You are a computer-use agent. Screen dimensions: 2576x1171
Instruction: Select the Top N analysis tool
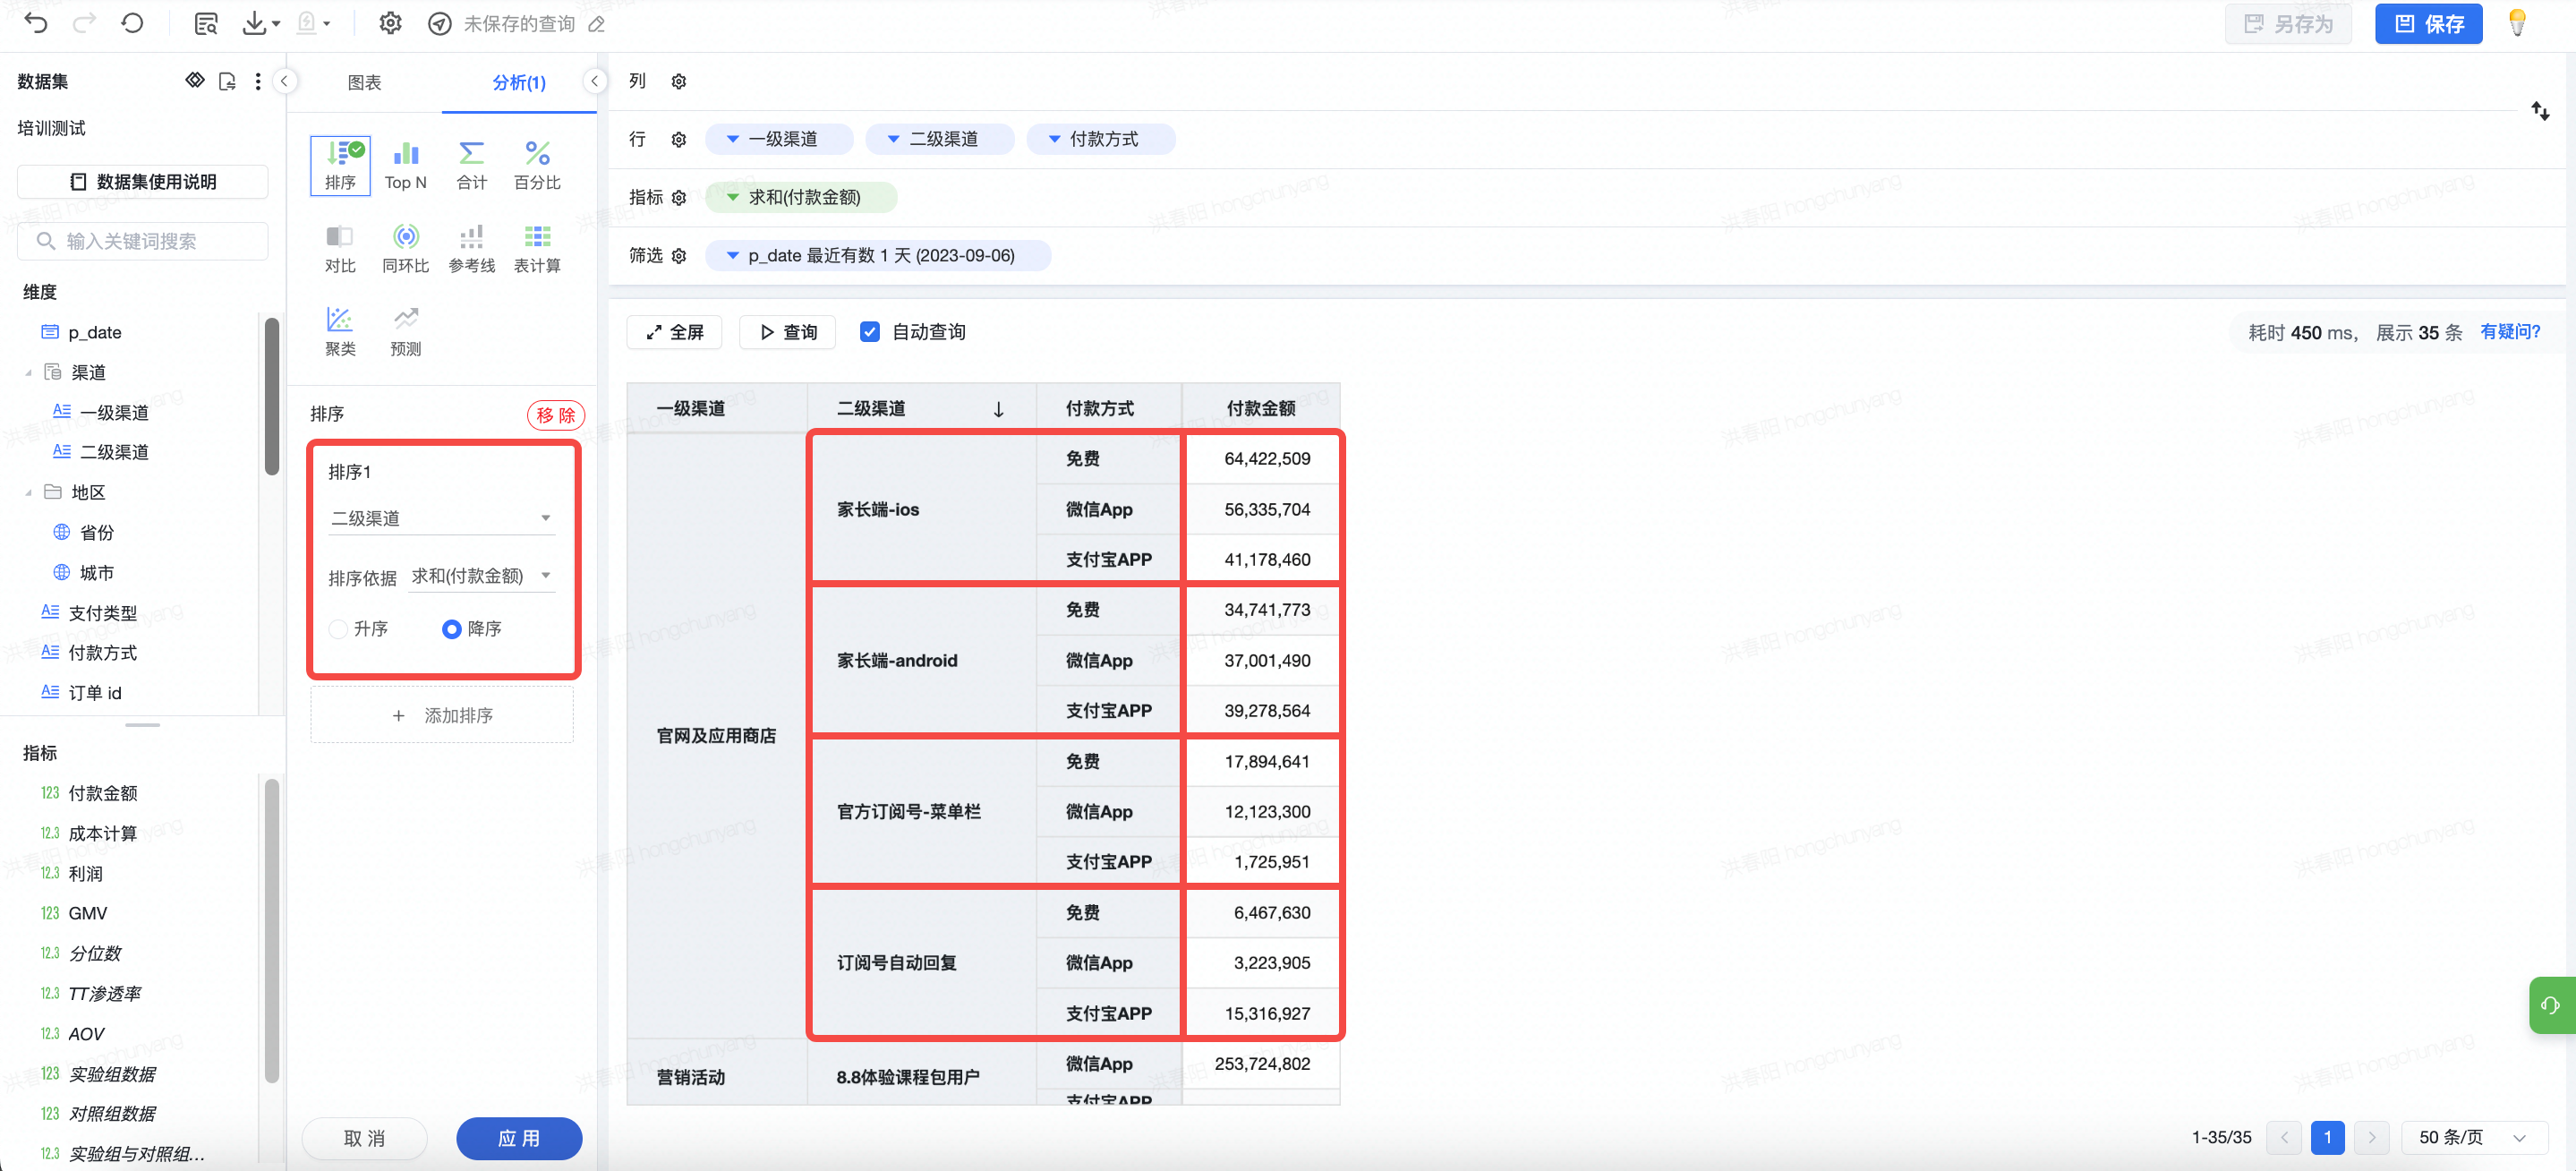(x=405, y=165)
